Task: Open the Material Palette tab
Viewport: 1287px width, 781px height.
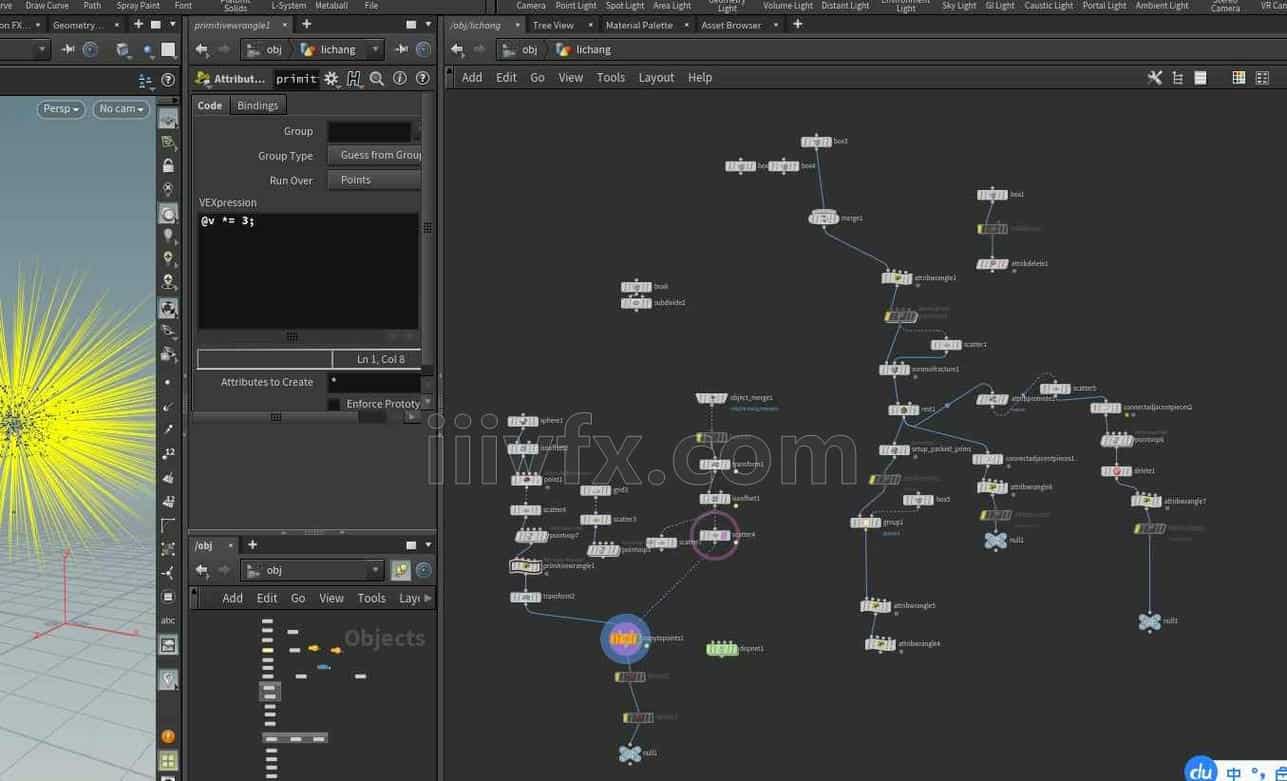Action: click(x=639, y=25)
